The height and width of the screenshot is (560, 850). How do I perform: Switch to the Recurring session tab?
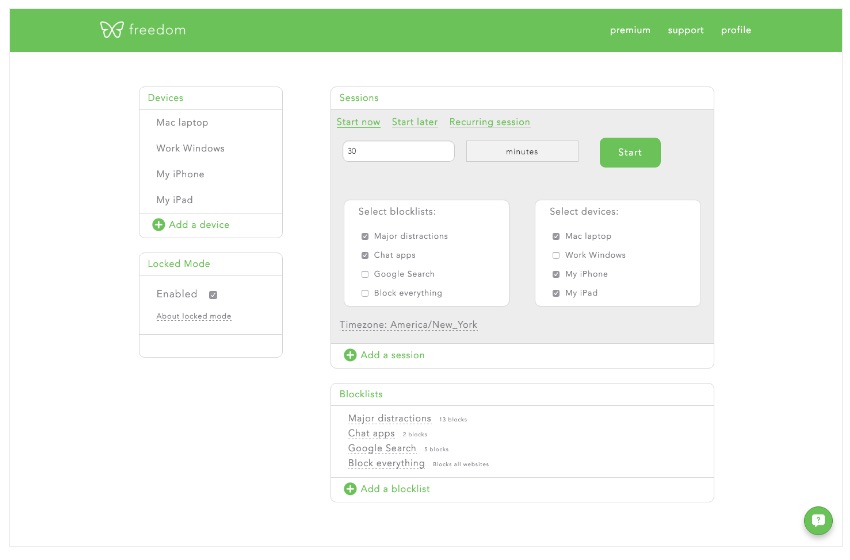point(490,122)
